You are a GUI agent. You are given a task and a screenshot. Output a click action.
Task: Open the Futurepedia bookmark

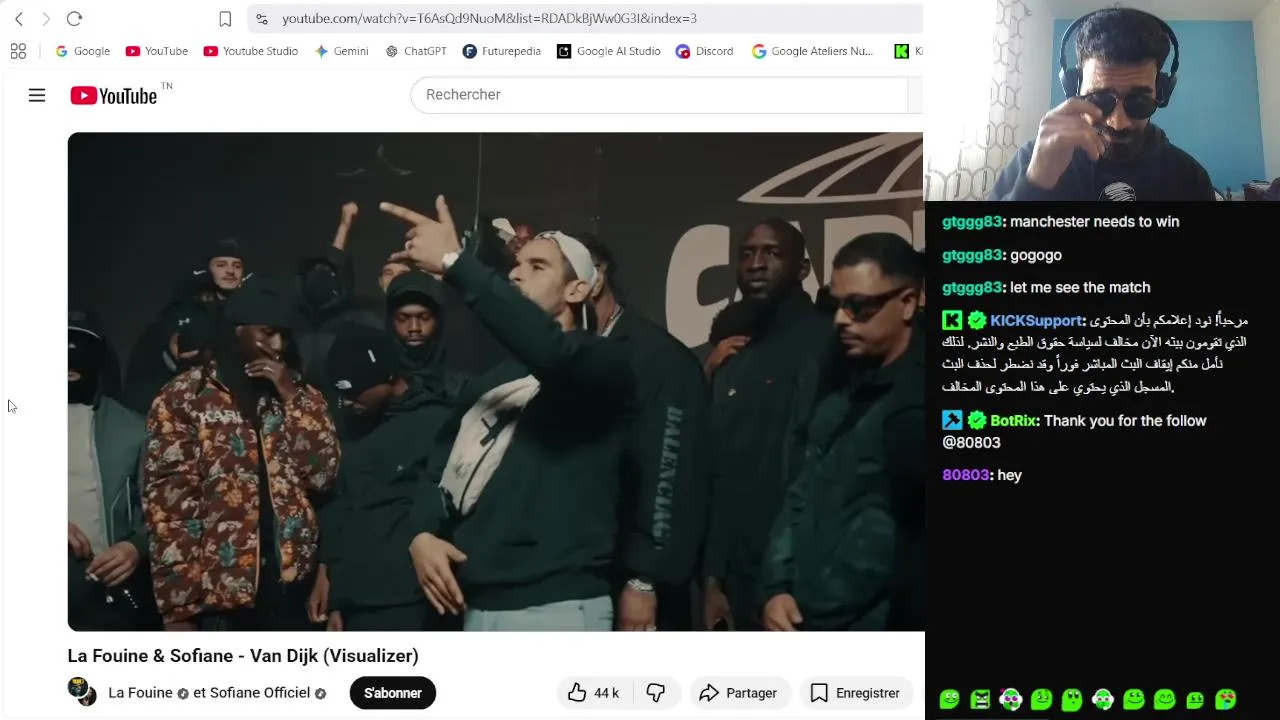click(x=502, y=51)
